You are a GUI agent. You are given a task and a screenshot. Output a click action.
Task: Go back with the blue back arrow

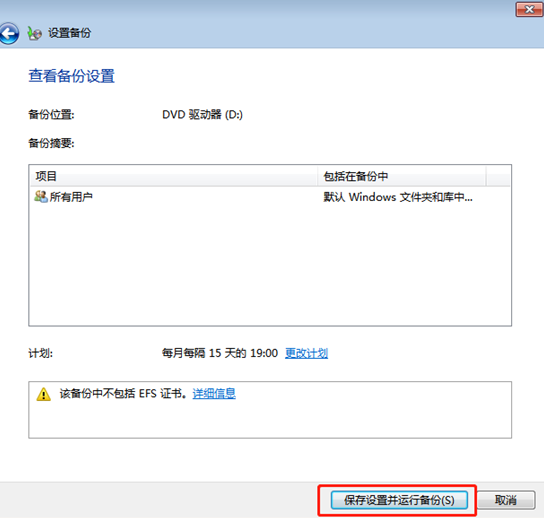9,34
